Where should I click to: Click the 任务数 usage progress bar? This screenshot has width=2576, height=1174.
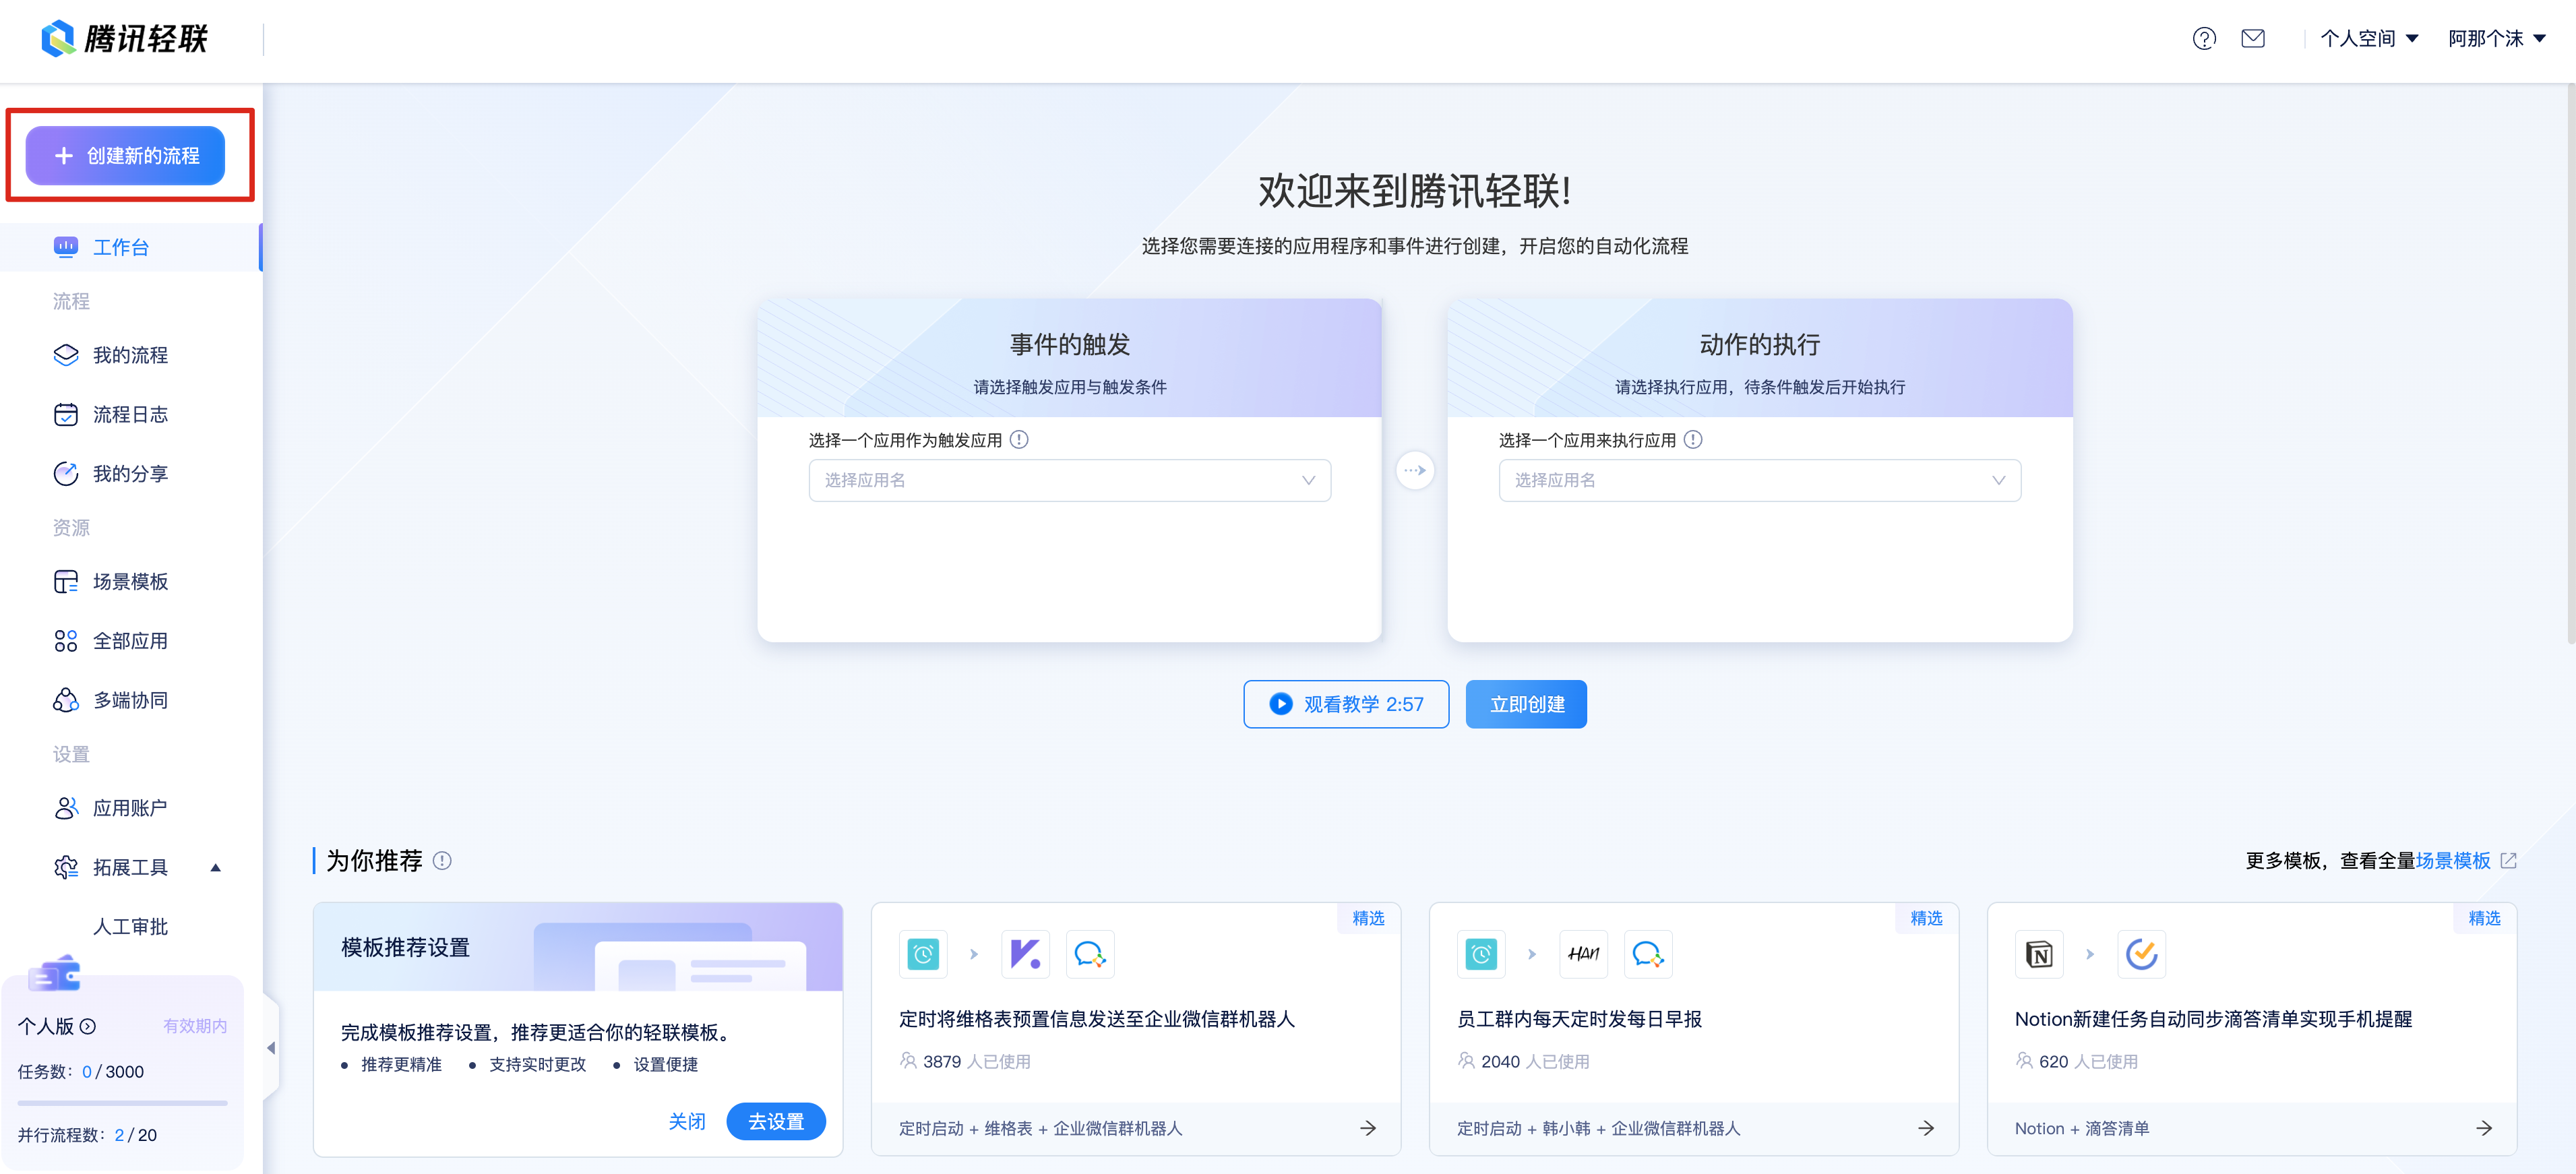tap(122, 1103)
